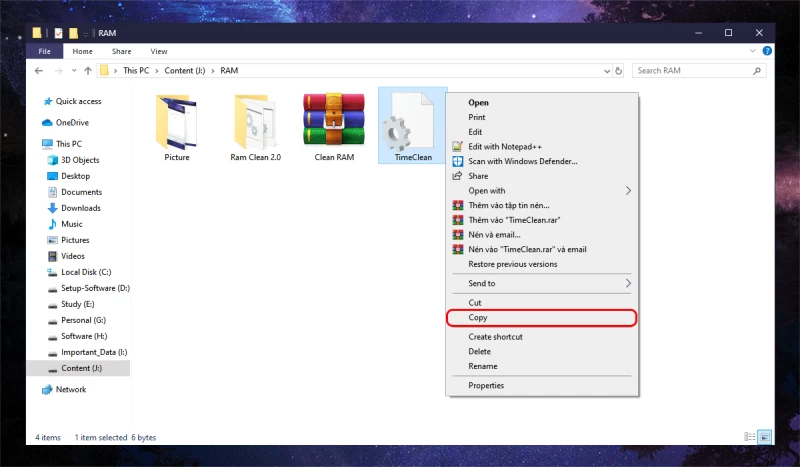Click New folder quick access toolbar icon
Viewport: 800px width, 467px height.
click(73, 33)
